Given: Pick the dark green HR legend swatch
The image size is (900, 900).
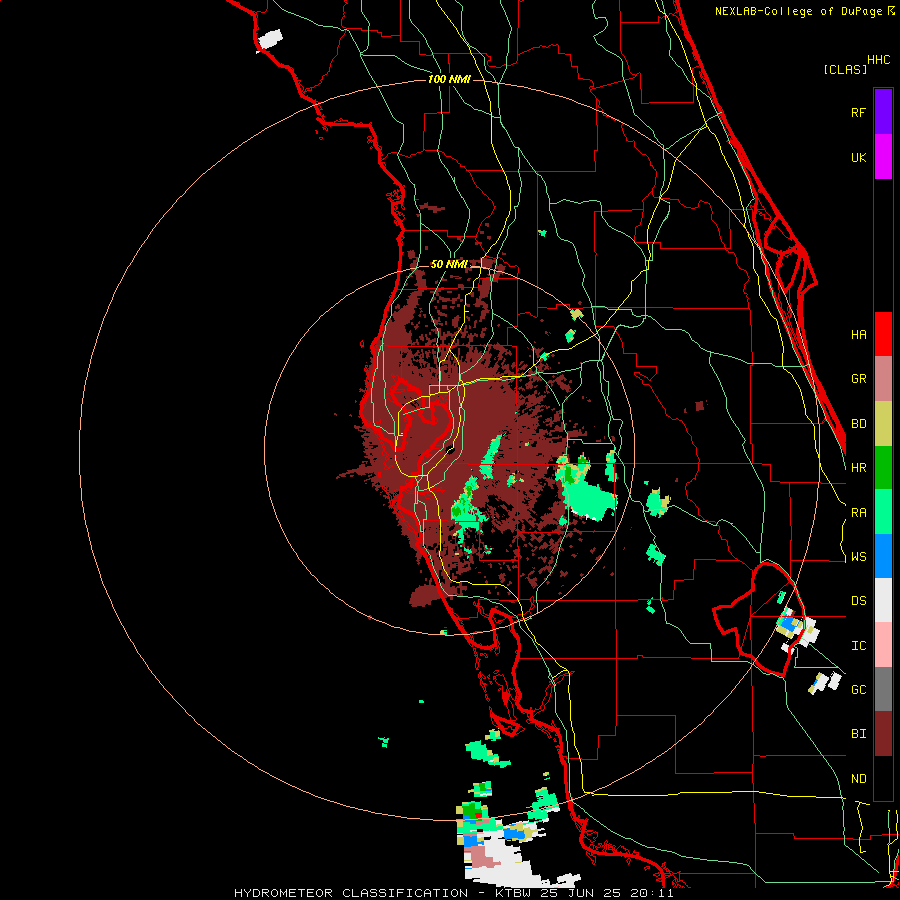Looking at the screenshot, I should pos(883,468).
